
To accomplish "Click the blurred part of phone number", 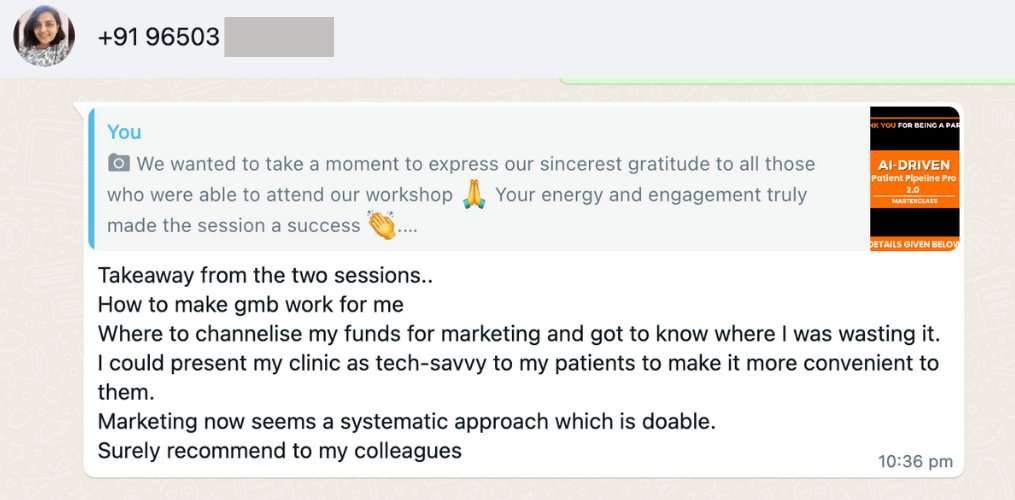I will click(x=278, y=37).
